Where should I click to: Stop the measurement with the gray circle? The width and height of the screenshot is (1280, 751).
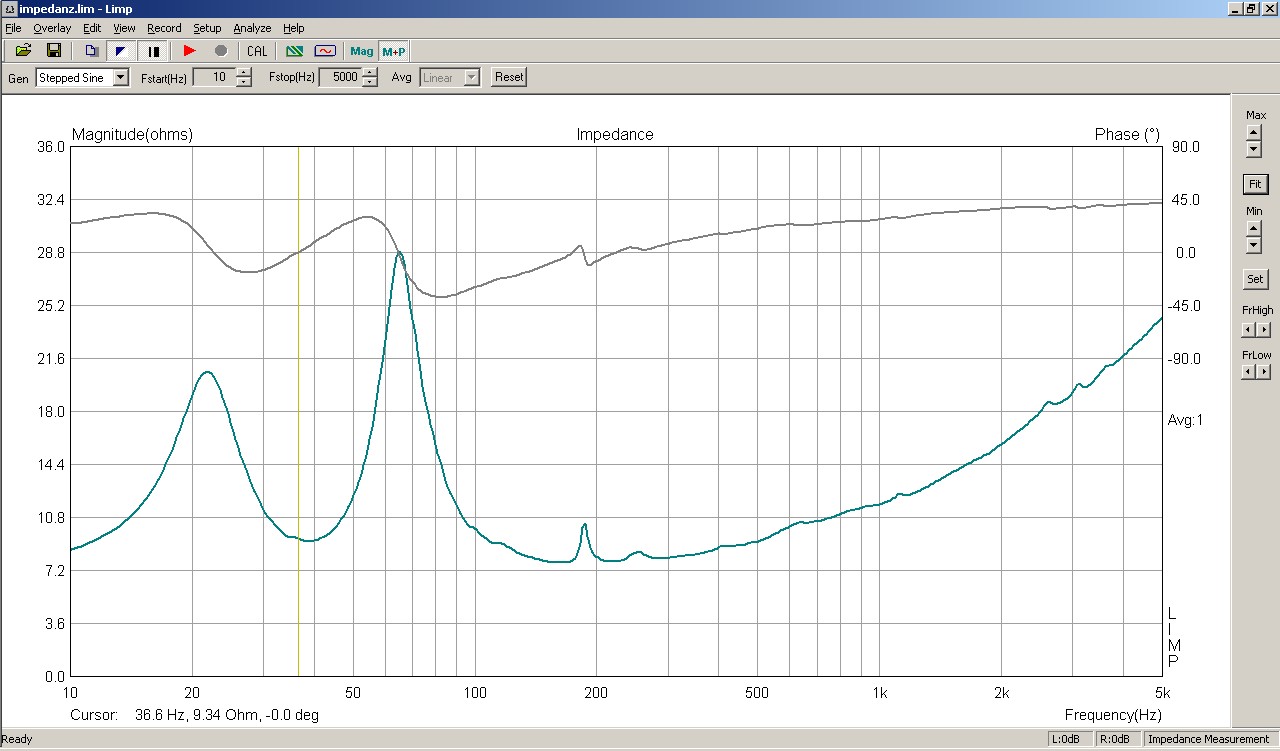(221, 51)
